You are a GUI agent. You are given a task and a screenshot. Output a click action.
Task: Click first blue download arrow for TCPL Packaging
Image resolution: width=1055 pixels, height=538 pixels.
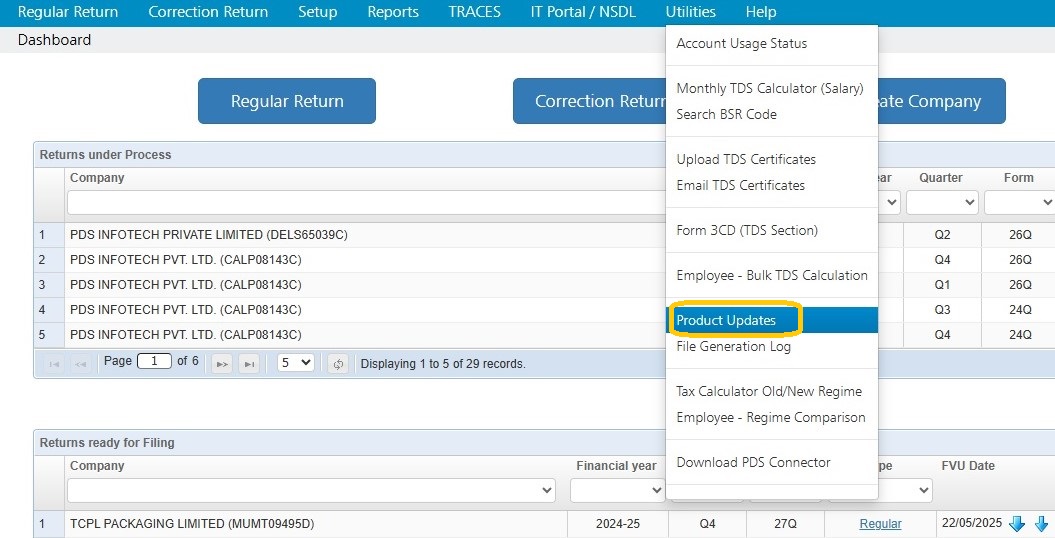1017,523
